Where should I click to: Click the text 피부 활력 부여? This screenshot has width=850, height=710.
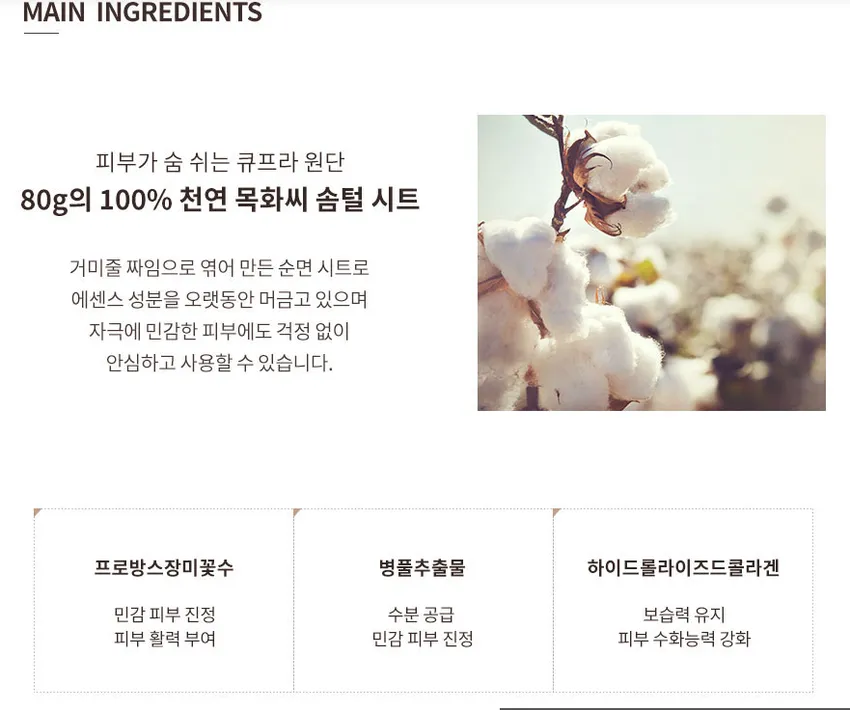tap(164, 638)
